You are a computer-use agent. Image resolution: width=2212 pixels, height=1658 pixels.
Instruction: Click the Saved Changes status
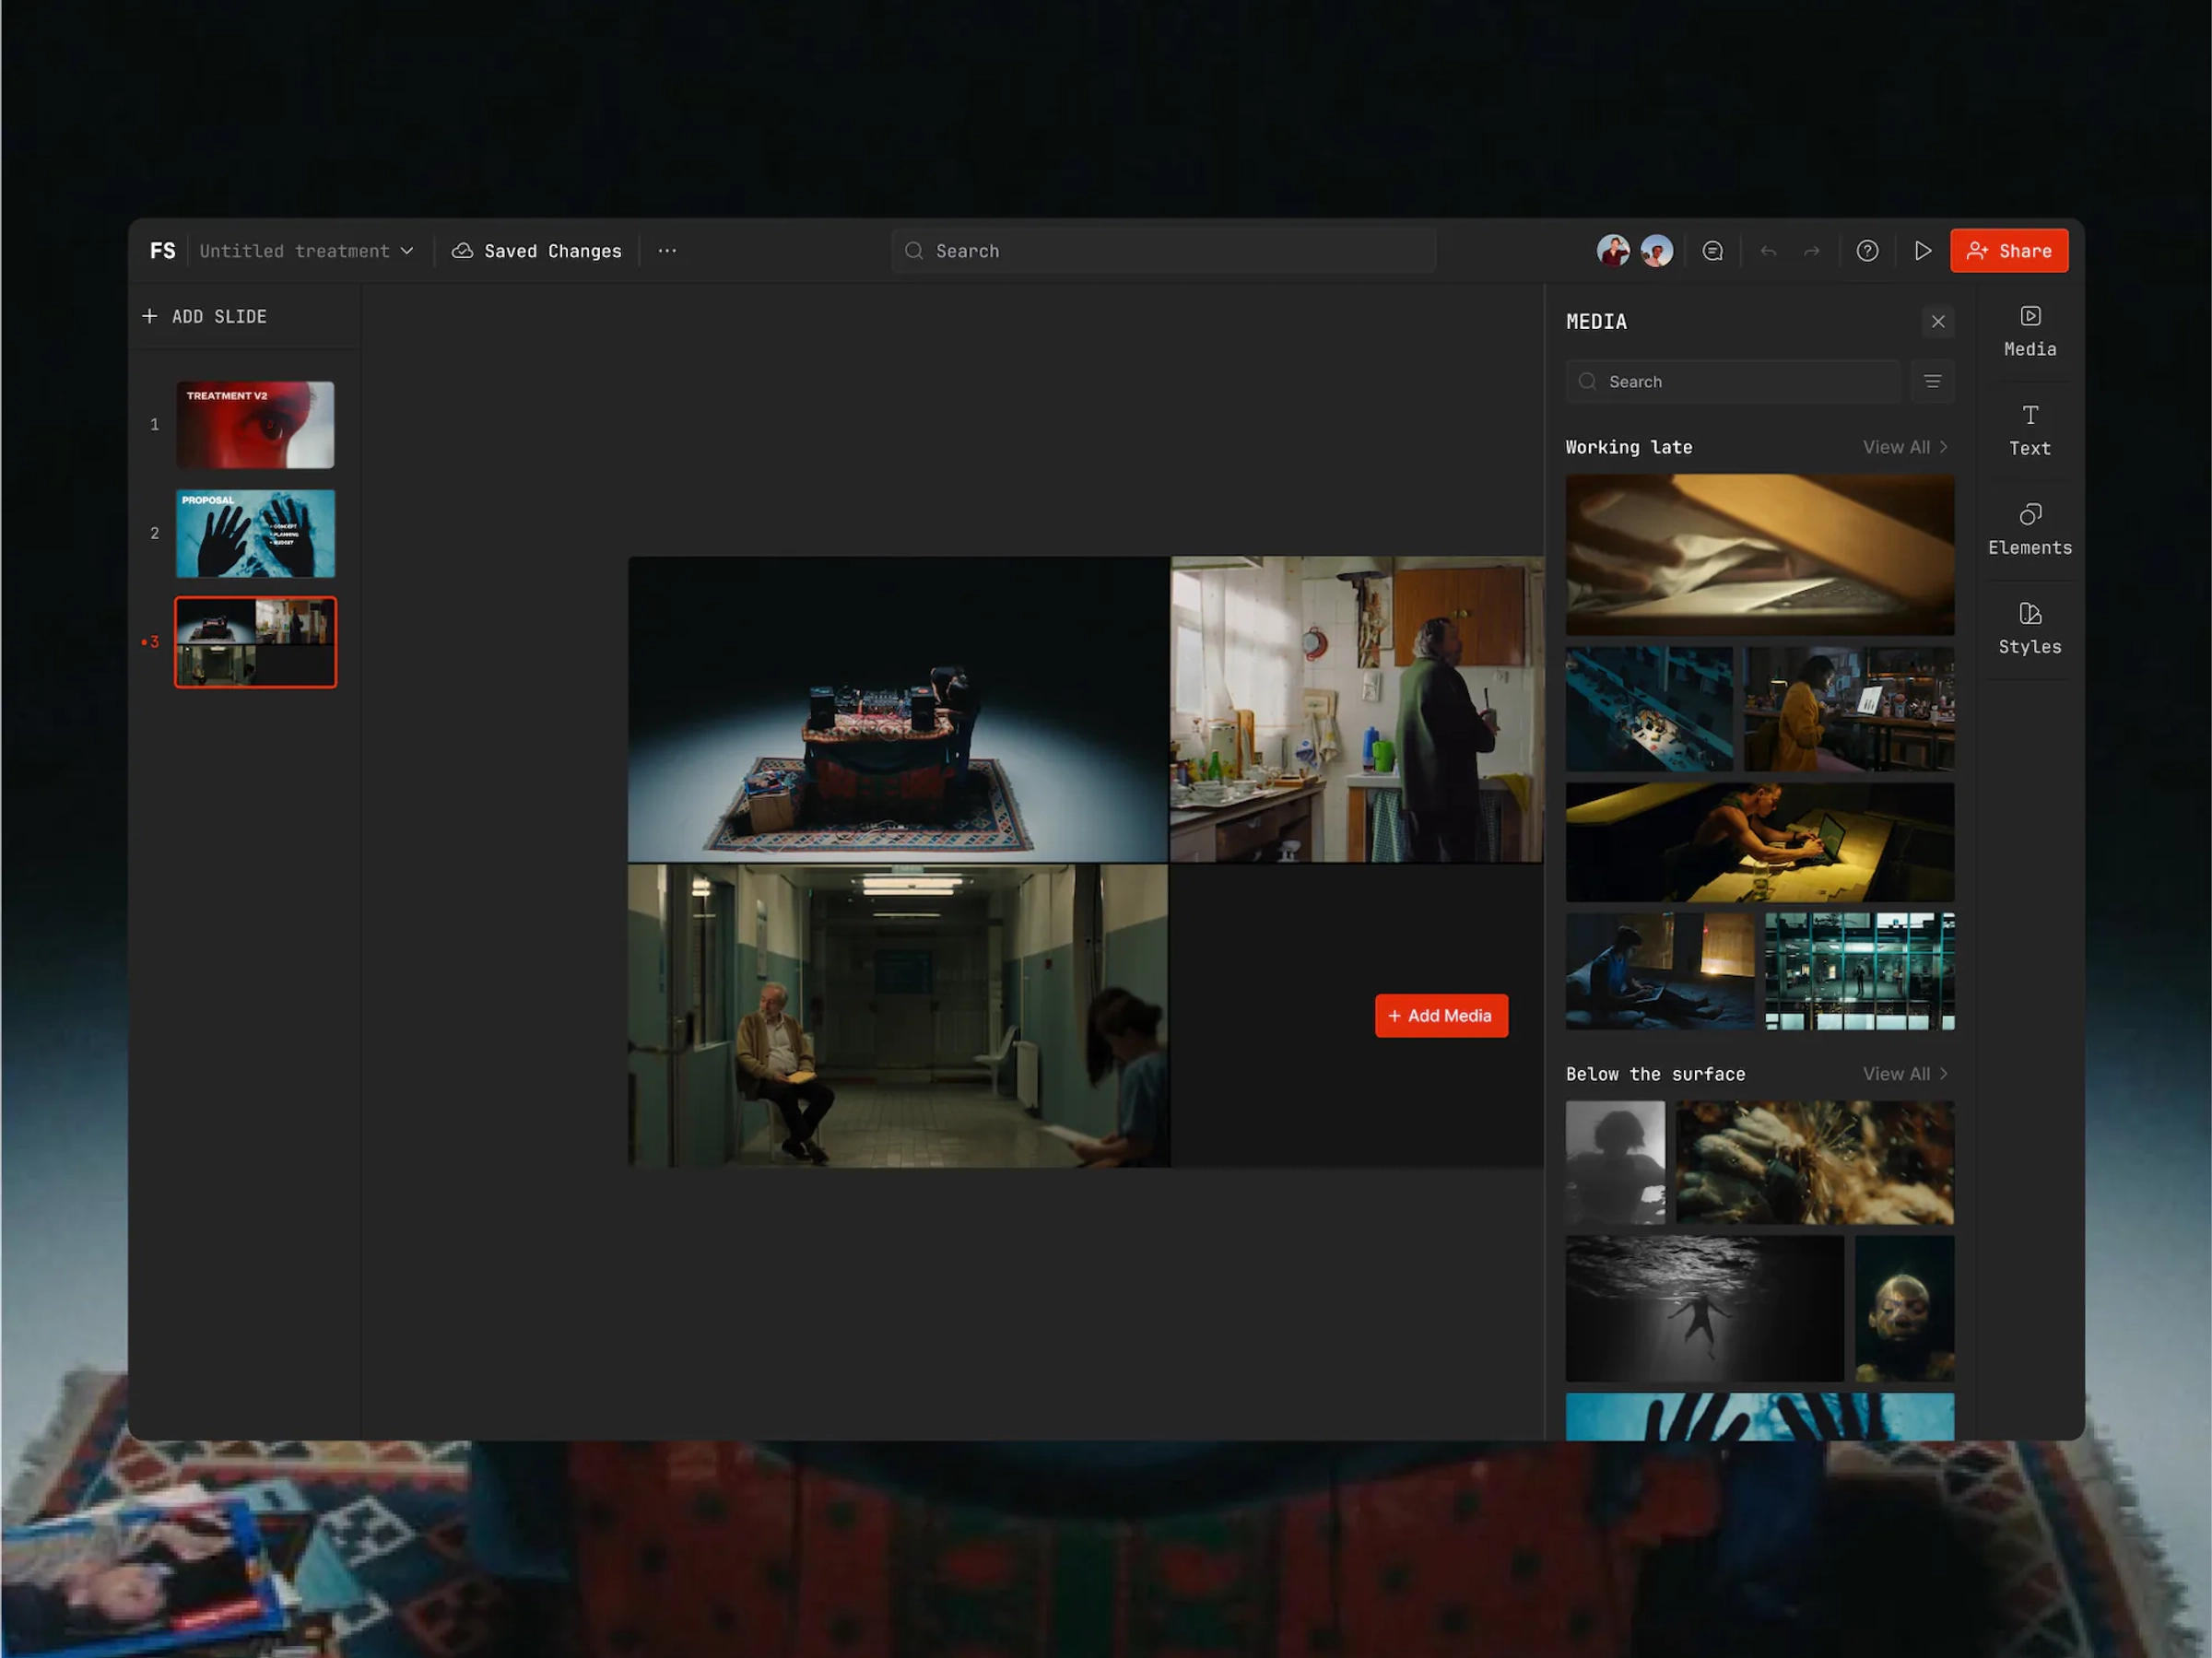tap(537, 251)
